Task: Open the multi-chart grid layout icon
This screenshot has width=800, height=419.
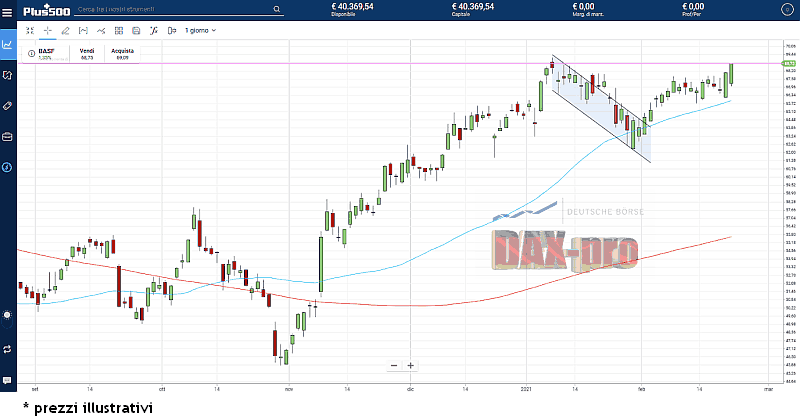Action: pyautogui.click(x=119, y=31)
